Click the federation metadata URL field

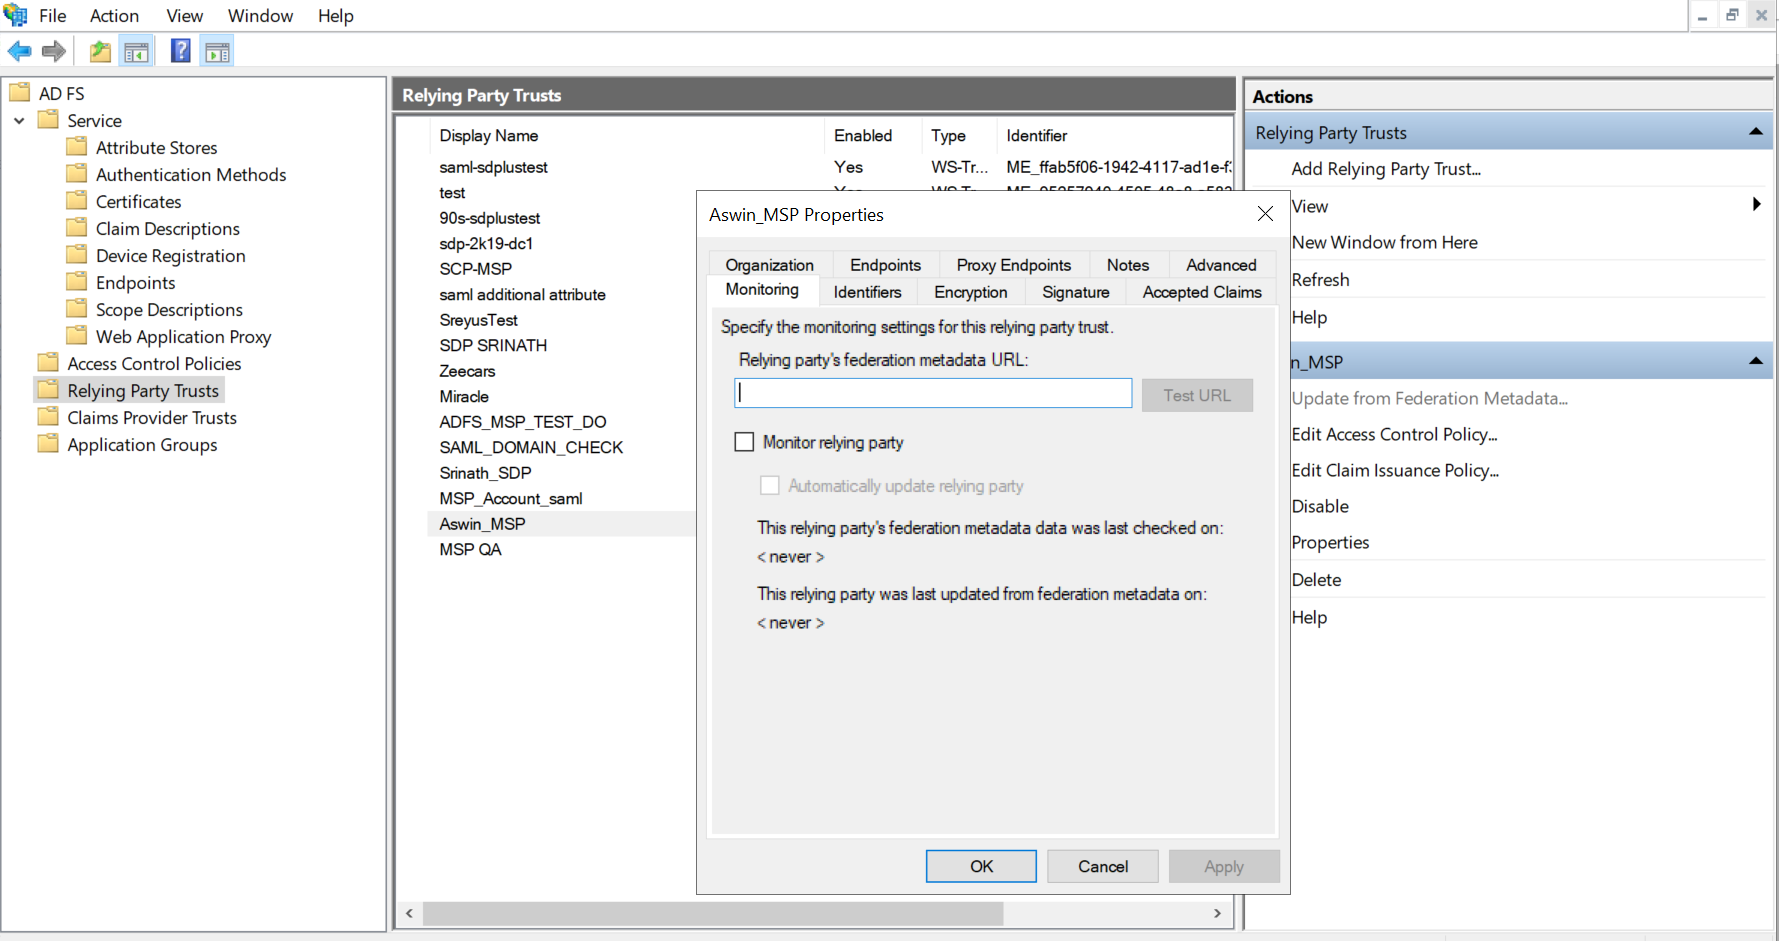click(x=932, y=393)
